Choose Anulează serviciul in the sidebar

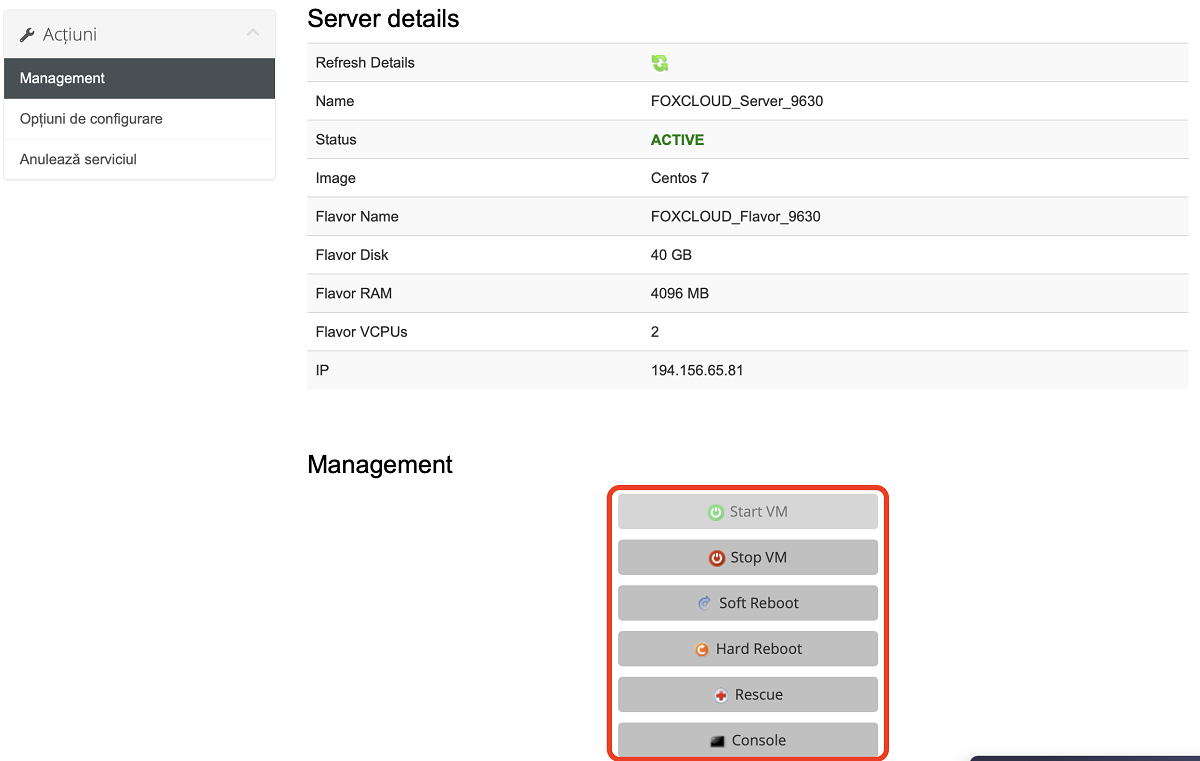pos(78,159)
